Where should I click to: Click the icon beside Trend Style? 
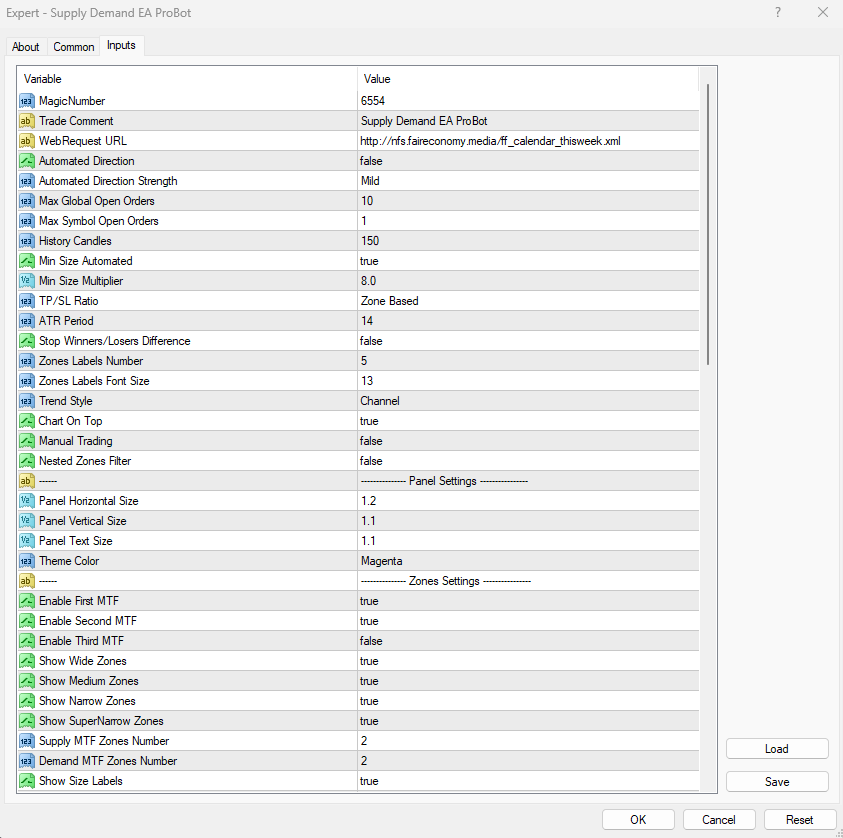click(26, 401)
